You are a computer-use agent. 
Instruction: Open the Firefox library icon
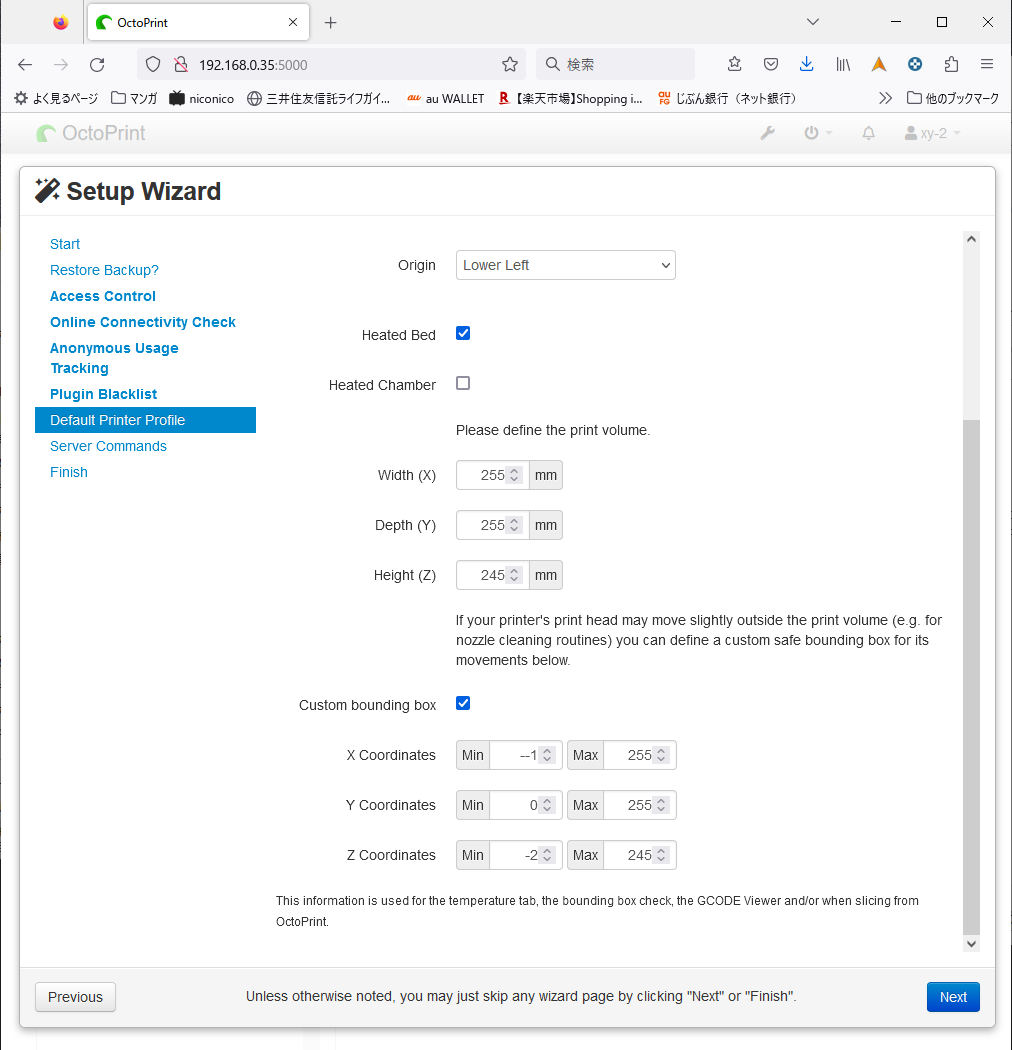pyautogui.click(x=843, y=64)
